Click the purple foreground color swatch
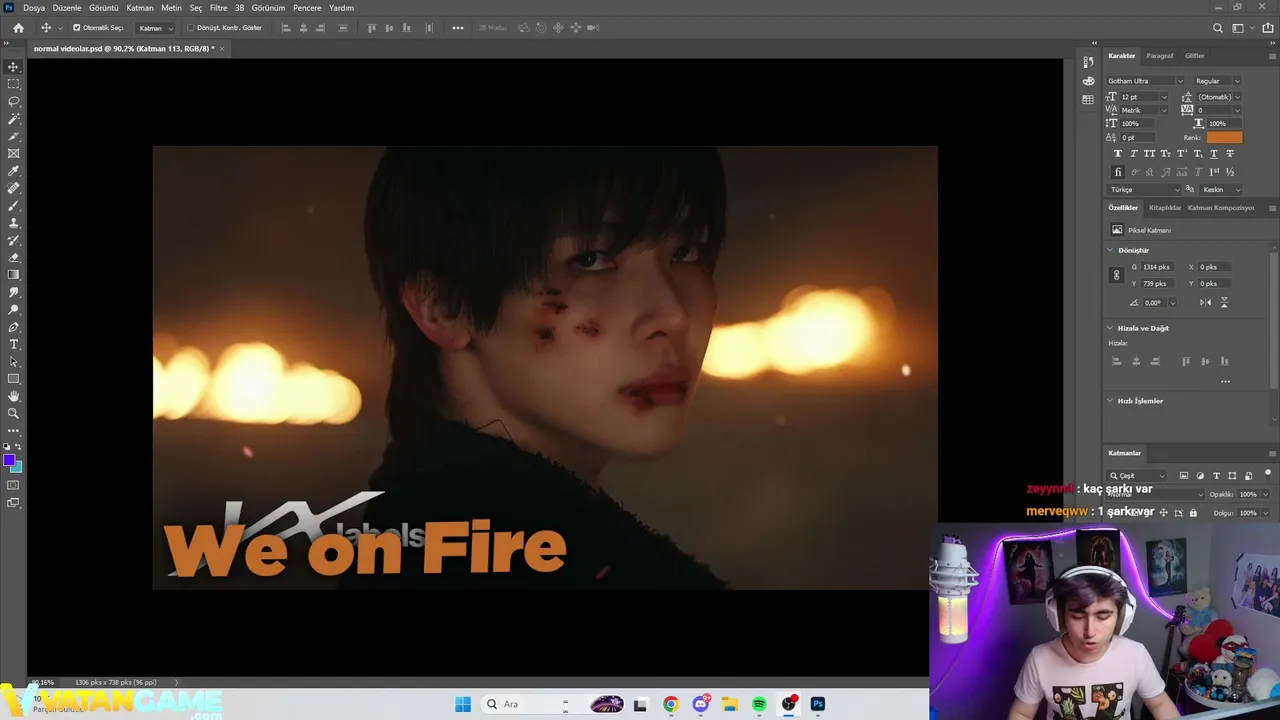The image size is (1280, 720). pos(9,461)
